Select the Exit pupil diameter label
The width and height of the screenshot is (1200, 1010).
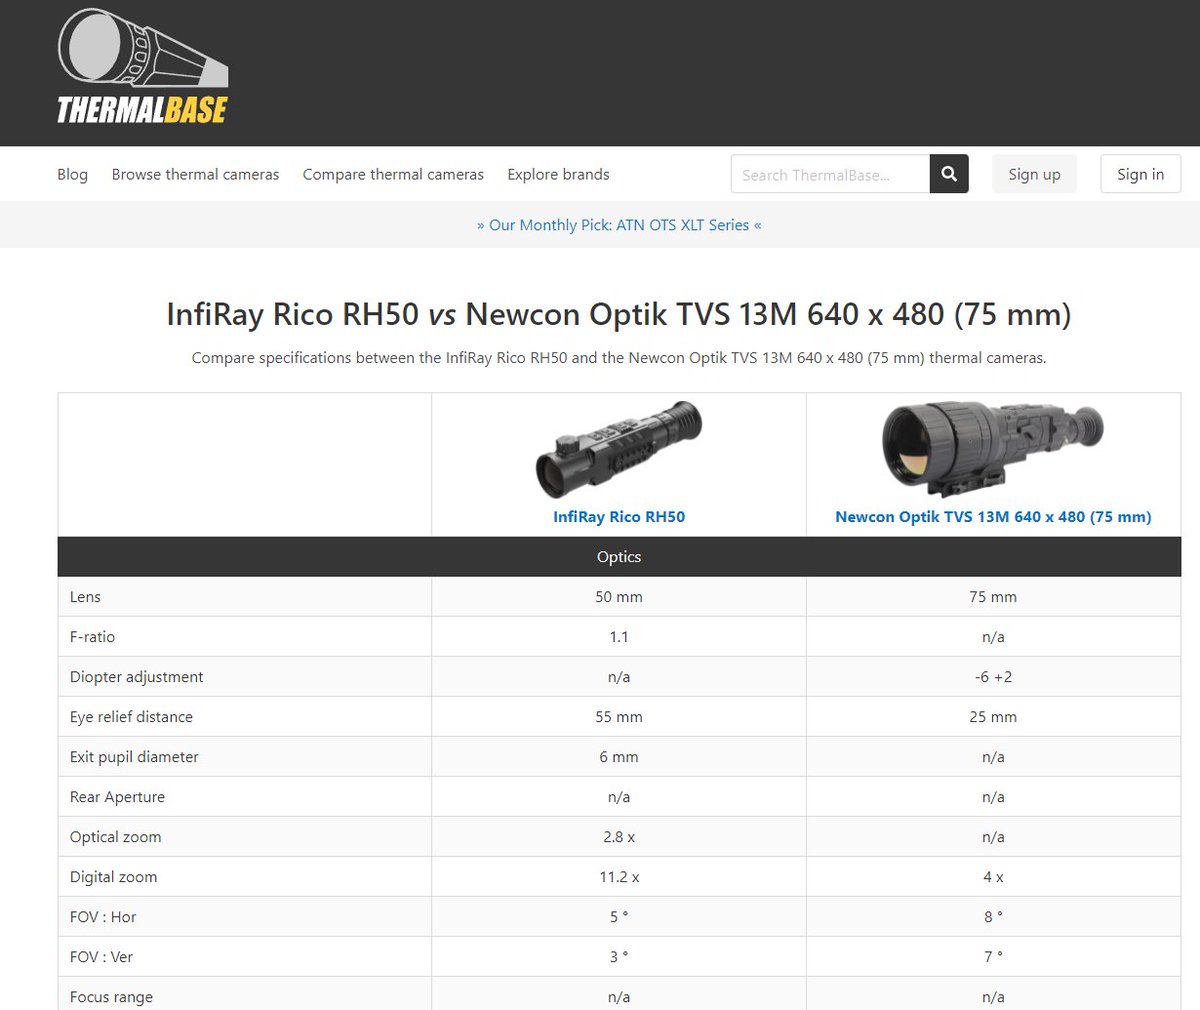(x=134, y=757)
